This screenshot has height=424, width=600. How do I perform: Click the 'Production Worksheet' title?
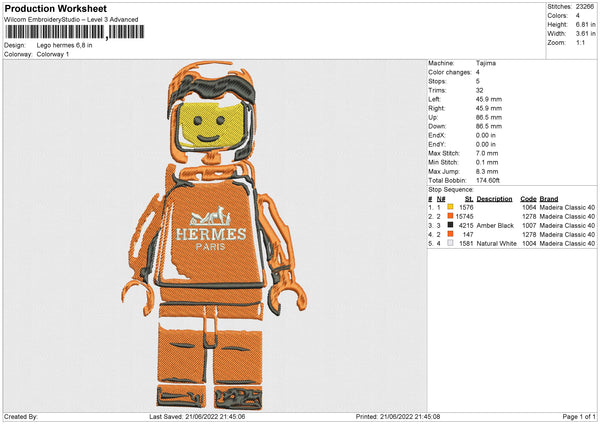[x=56, y=8]
